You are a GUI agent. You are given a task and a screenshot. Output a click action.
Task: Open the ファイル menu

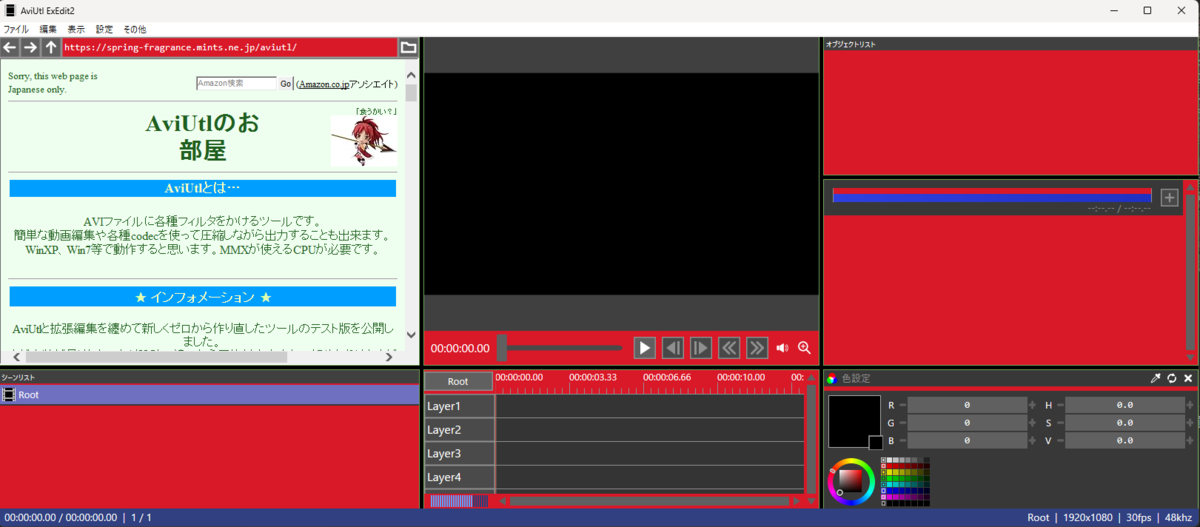16,29
